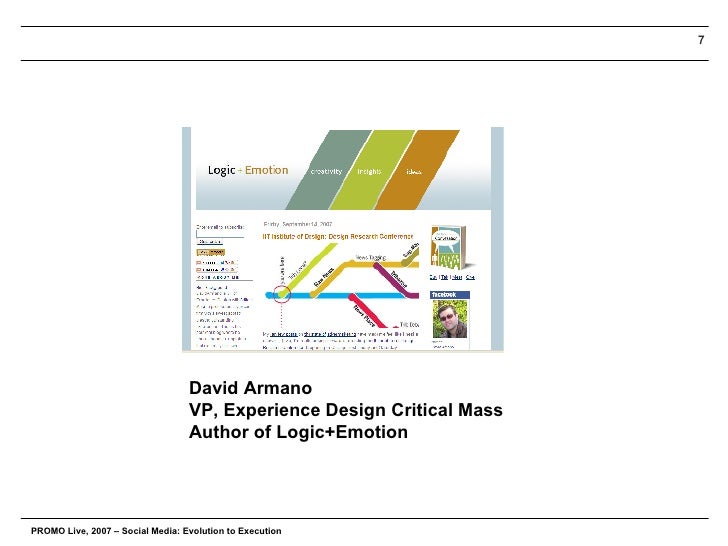Select the creativity banner stripe

point(328,170)
